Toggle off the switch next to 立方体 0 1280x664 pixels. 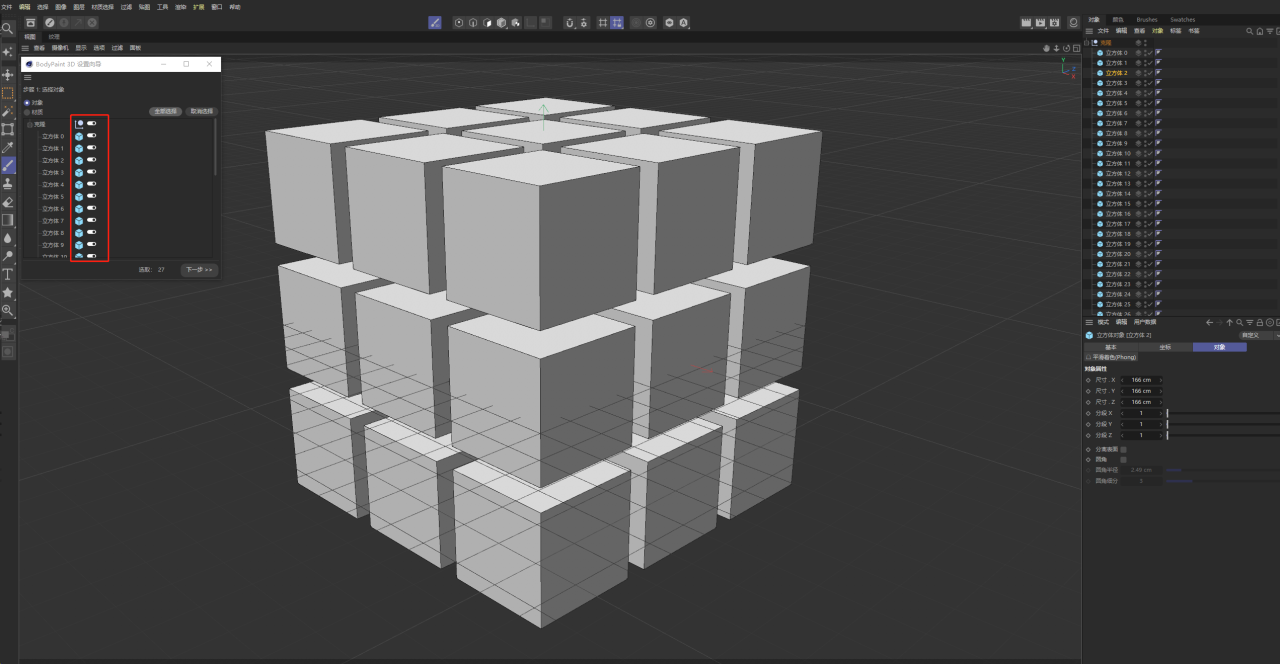coord(90,136)
